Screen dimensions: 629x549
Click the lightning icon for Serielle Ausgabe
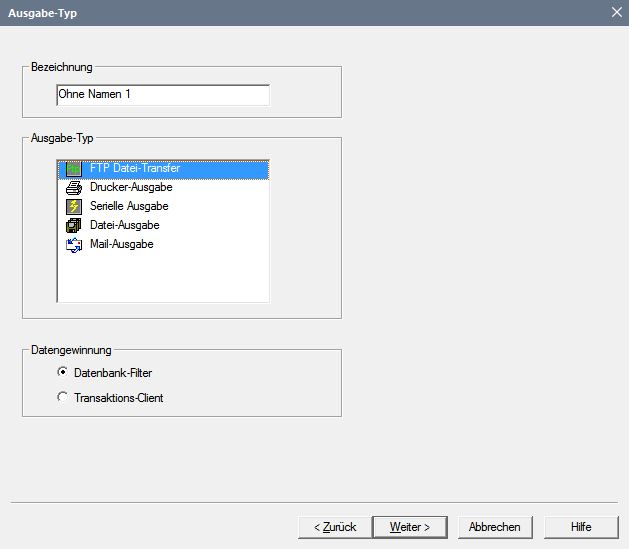(73, 206)
